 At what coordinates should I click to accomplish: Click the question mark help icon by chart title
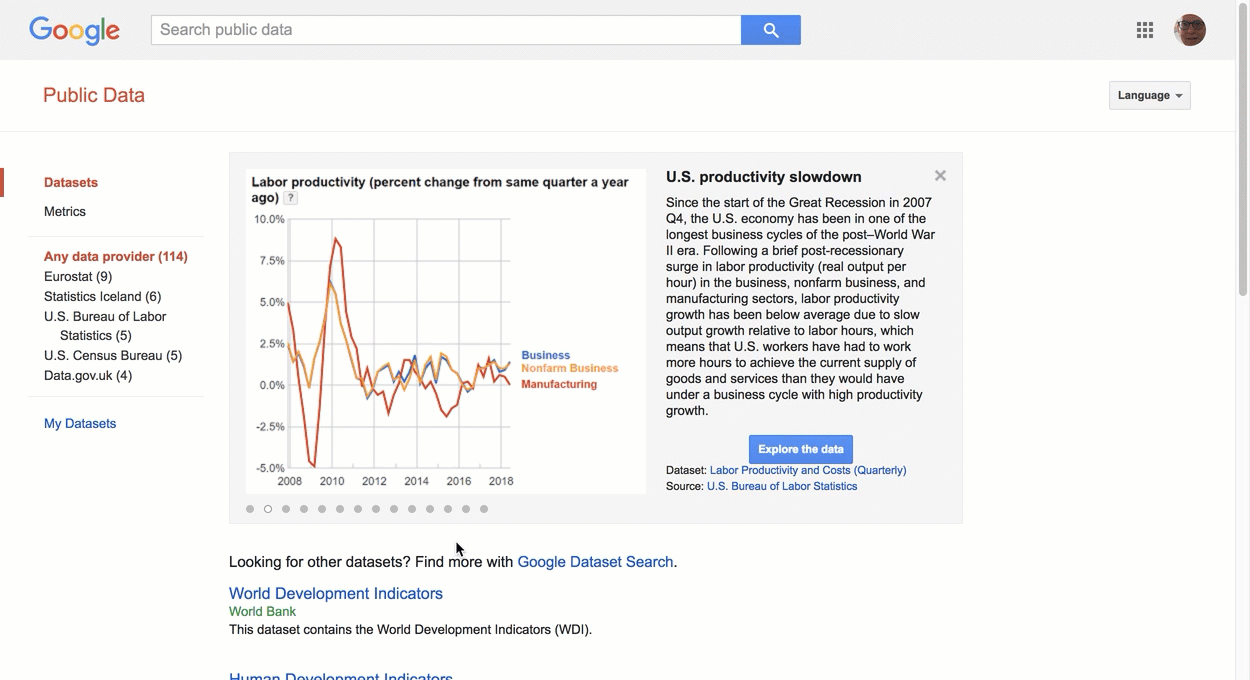[290, 198]
